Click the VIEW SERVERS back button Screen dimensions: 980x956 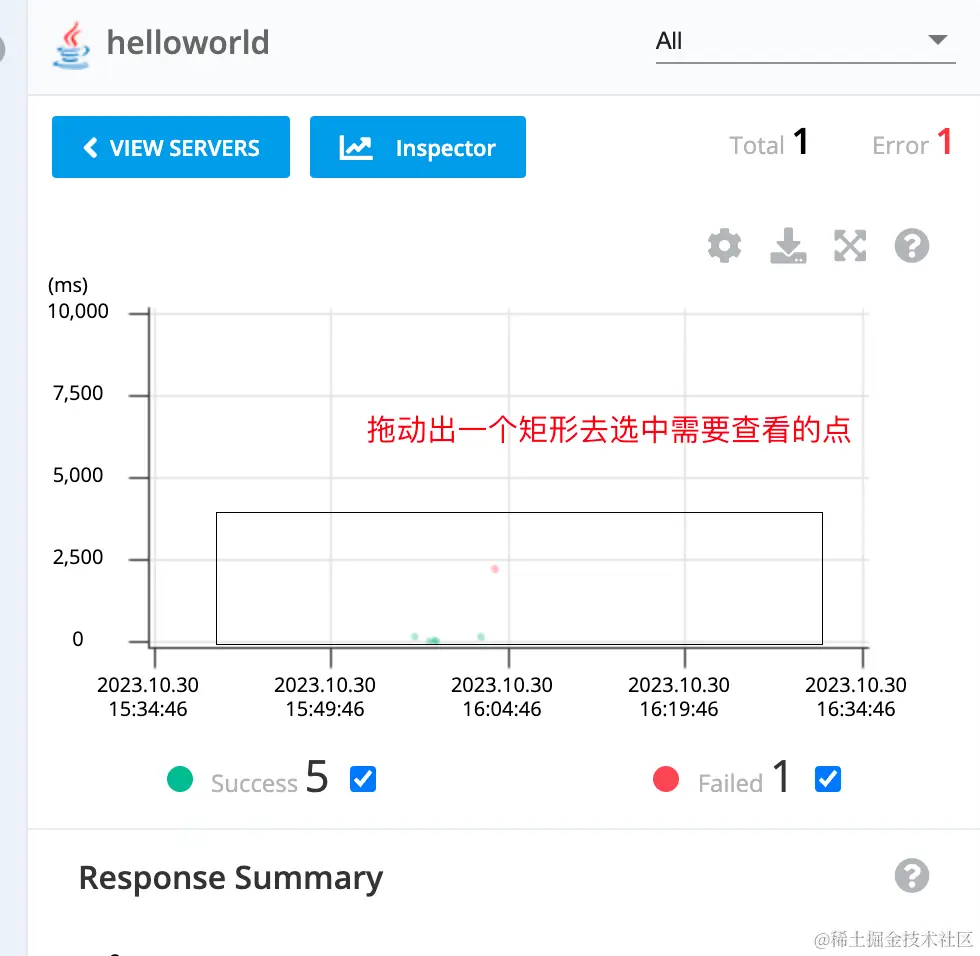[171, 147]
